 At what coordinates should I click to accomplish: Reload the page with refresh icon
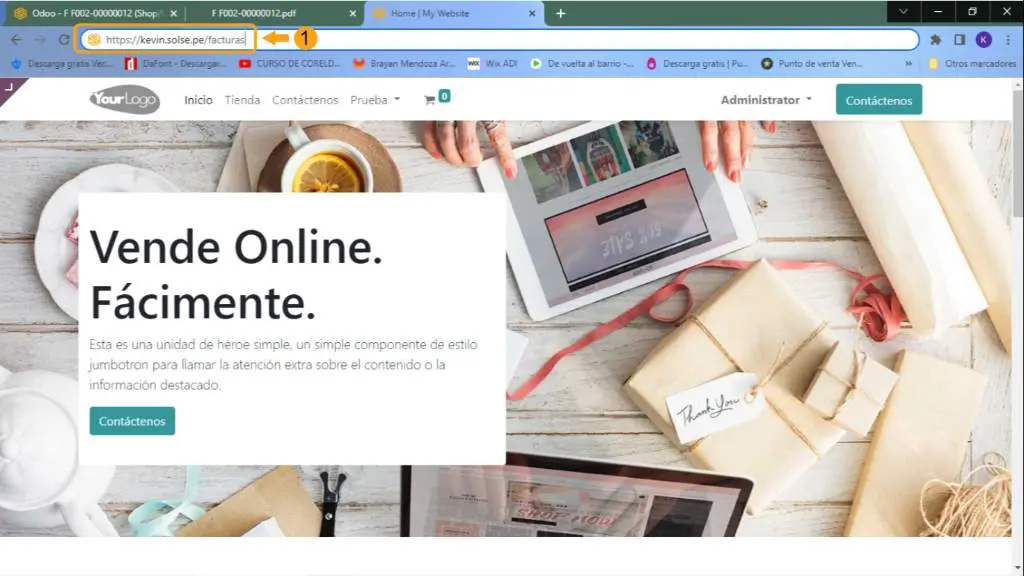[64, 40]
